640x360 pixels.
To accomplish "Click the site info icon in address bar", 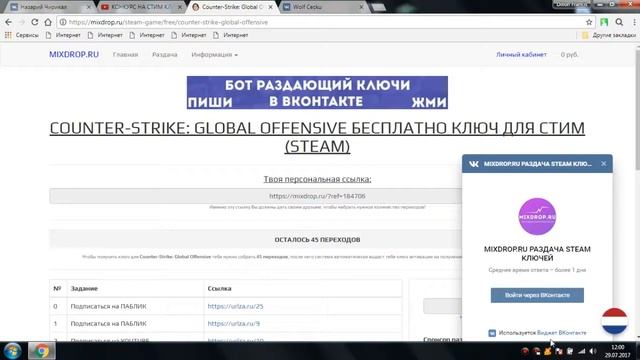I will (63, 22).
